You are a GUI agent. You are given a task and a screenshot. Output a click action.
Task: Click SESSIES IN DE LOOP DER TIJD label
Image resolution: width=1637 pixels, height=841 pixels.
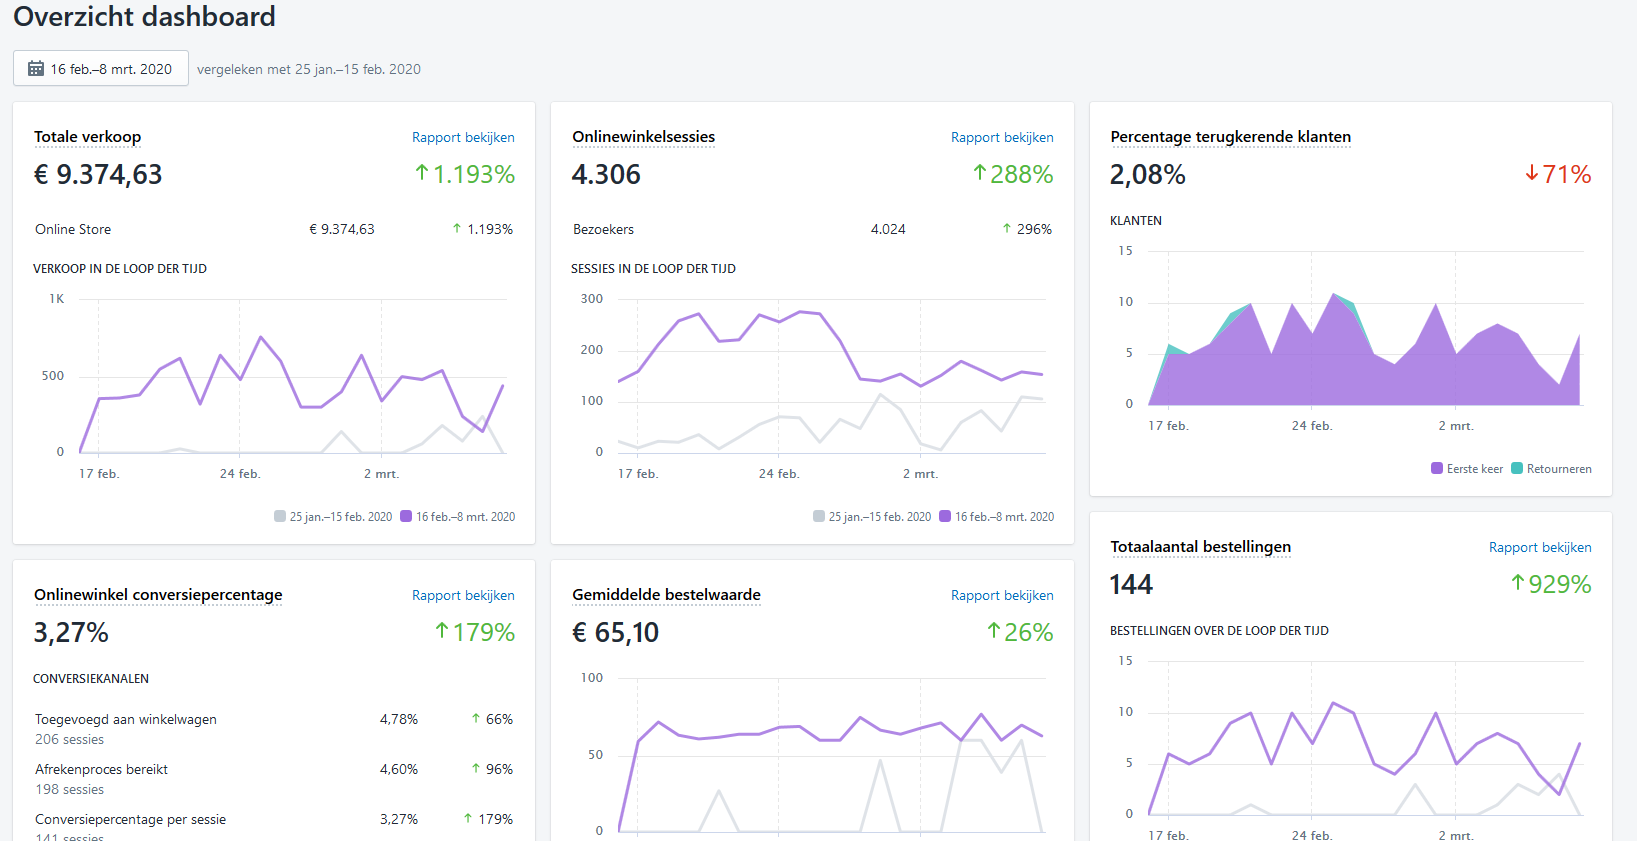pos(653,269)
